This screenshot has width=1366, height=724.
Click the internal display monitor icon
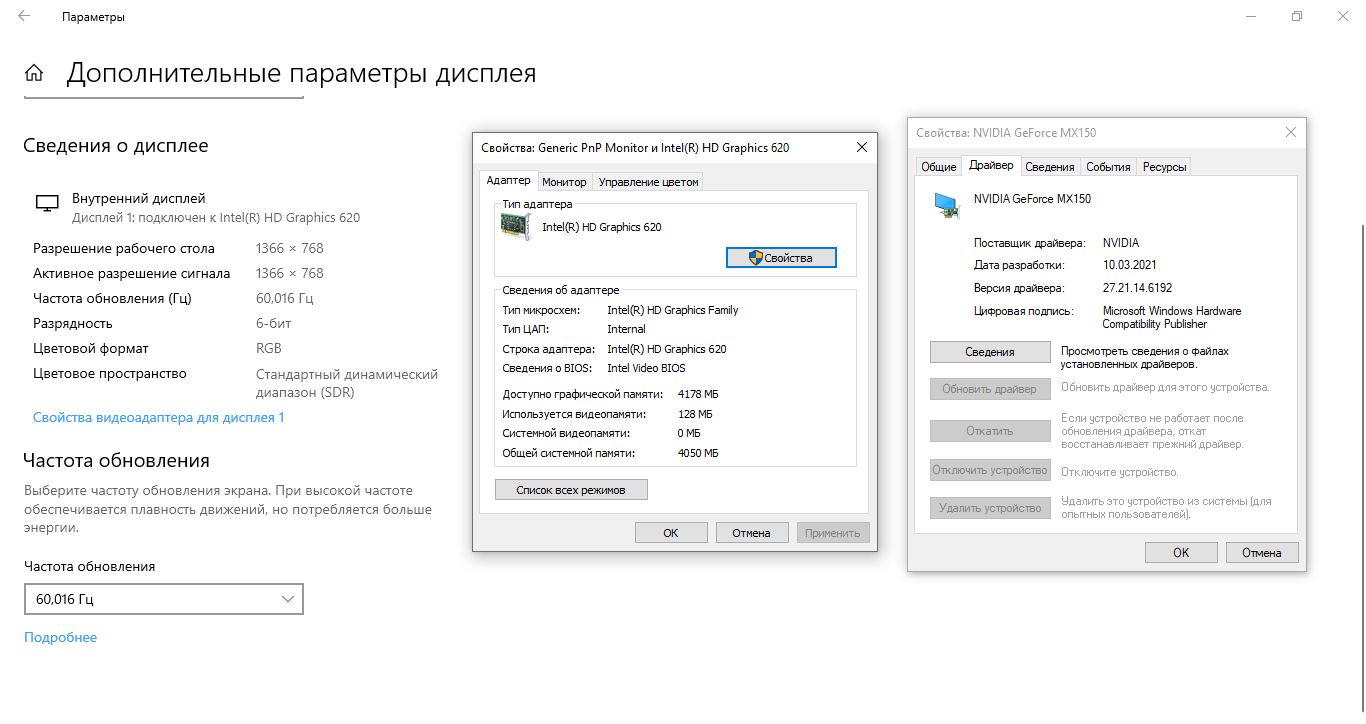click(47, 203)
